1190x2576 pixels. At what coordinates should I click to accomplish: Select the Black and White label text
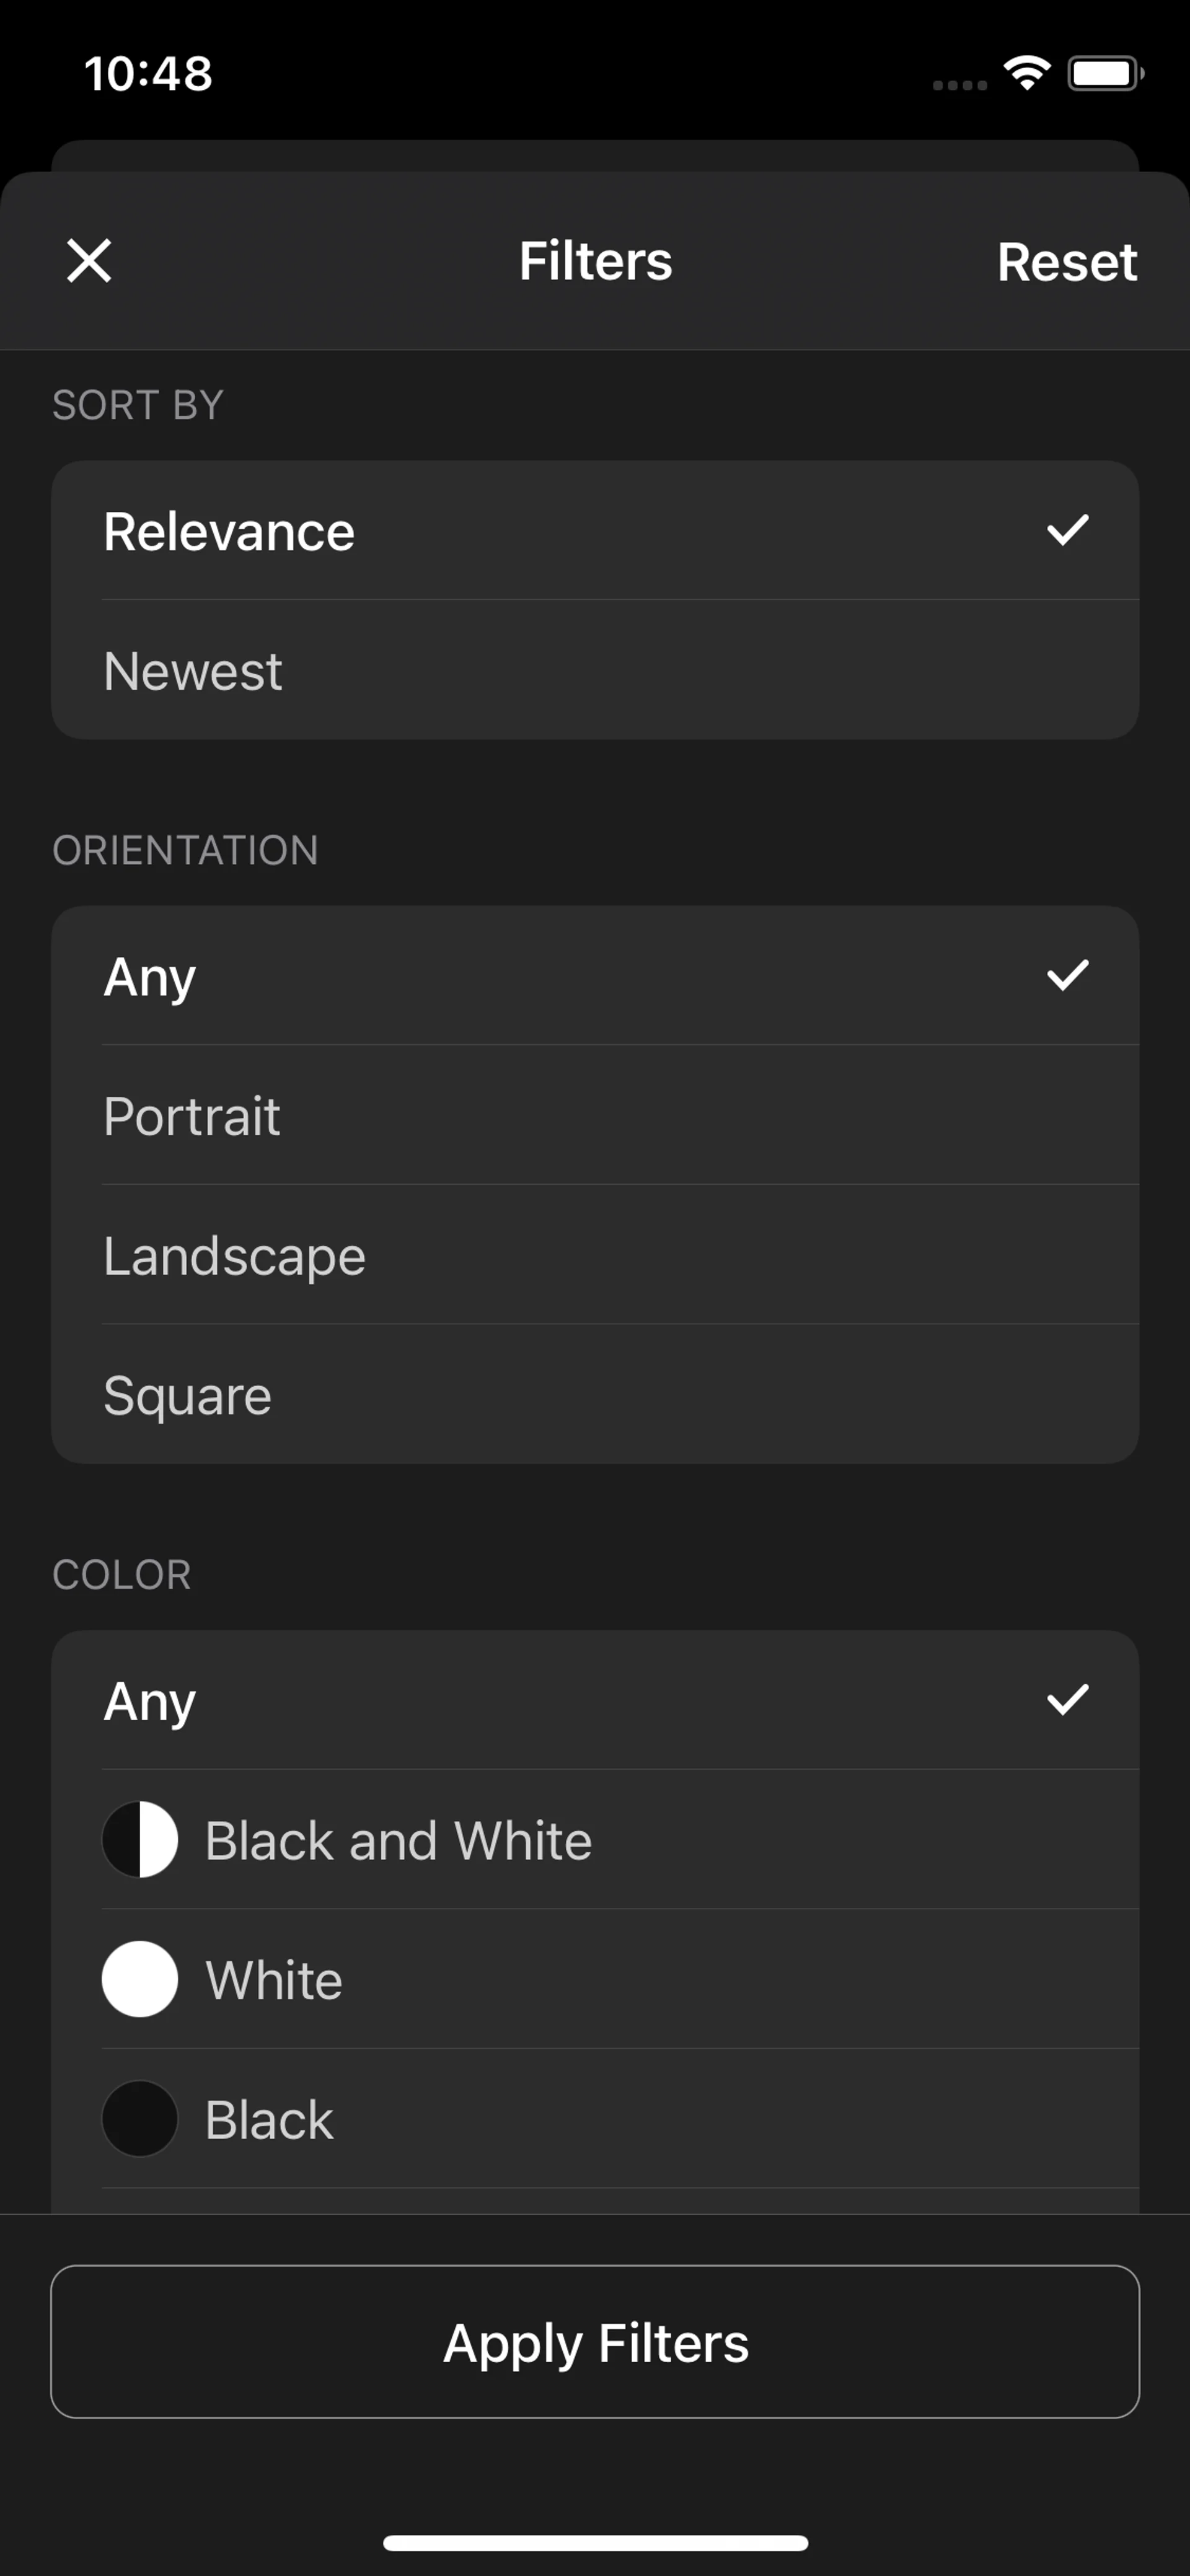point(398,1841)
